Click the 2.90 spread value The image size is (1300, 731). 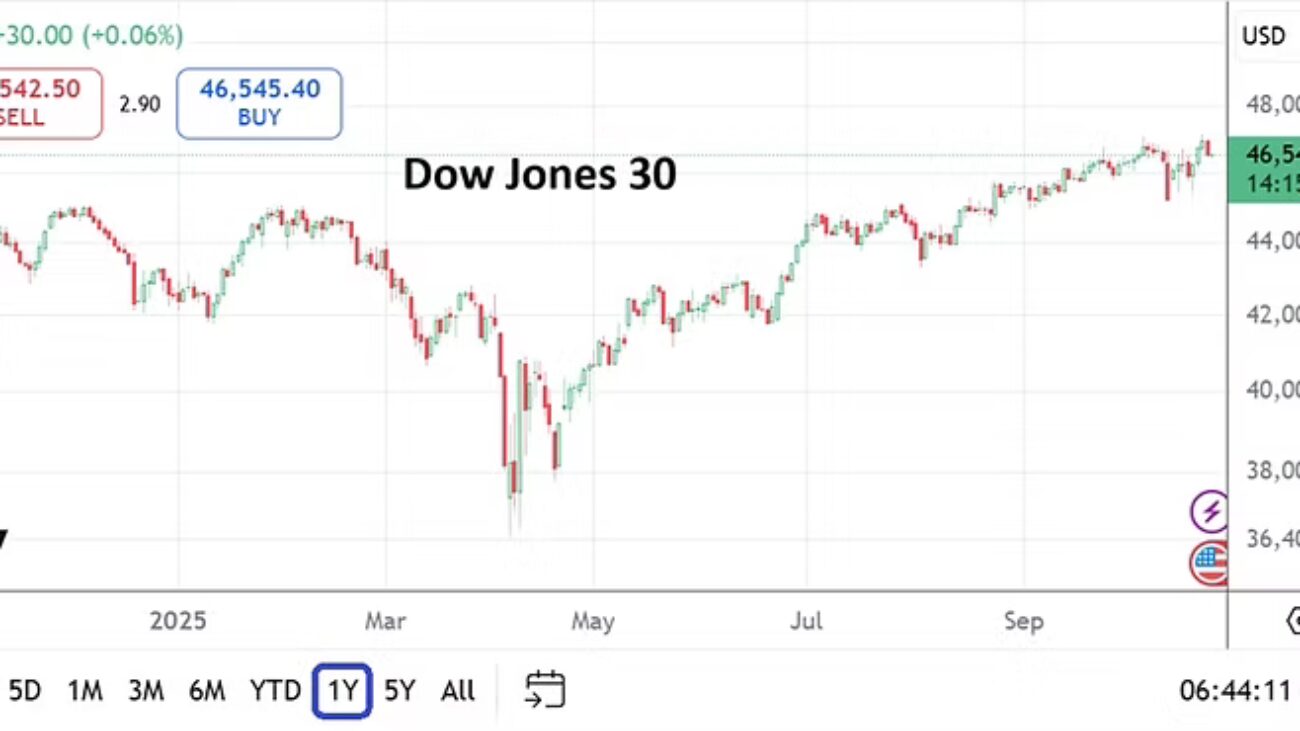click(139, 103)
